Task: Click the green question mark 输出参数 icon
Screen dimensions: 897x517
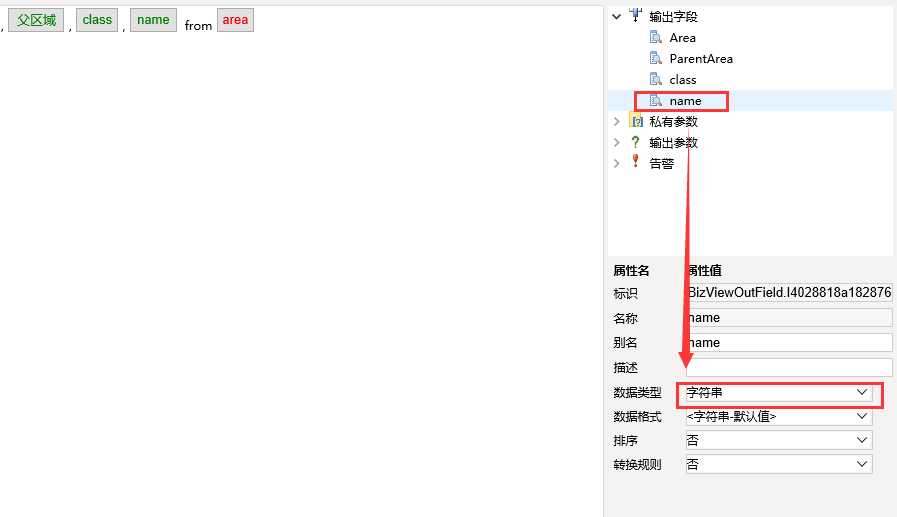Action: point(636,142)
